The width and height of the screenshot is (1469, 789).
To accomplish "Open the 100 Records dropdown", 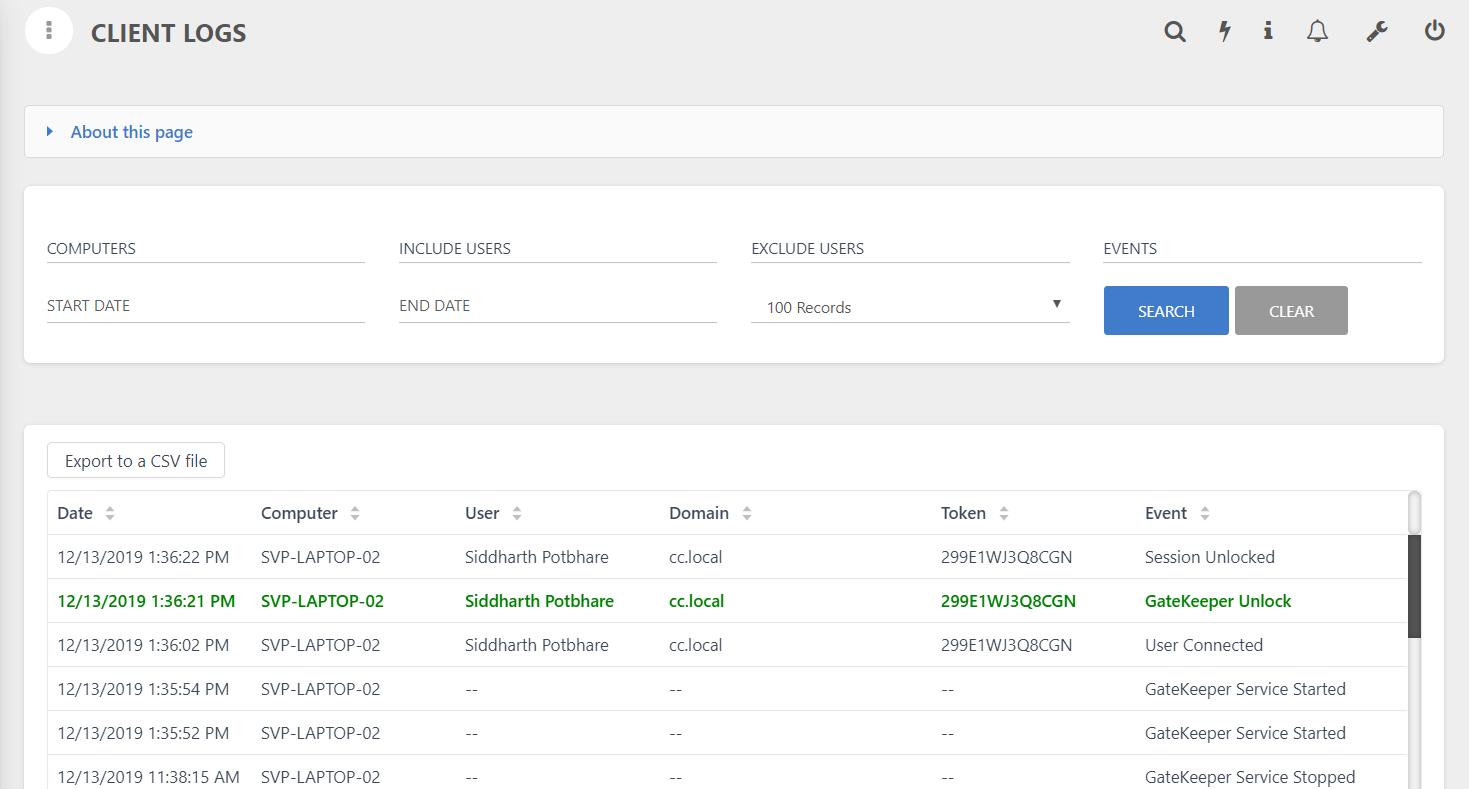I will [x=910, y=307].
